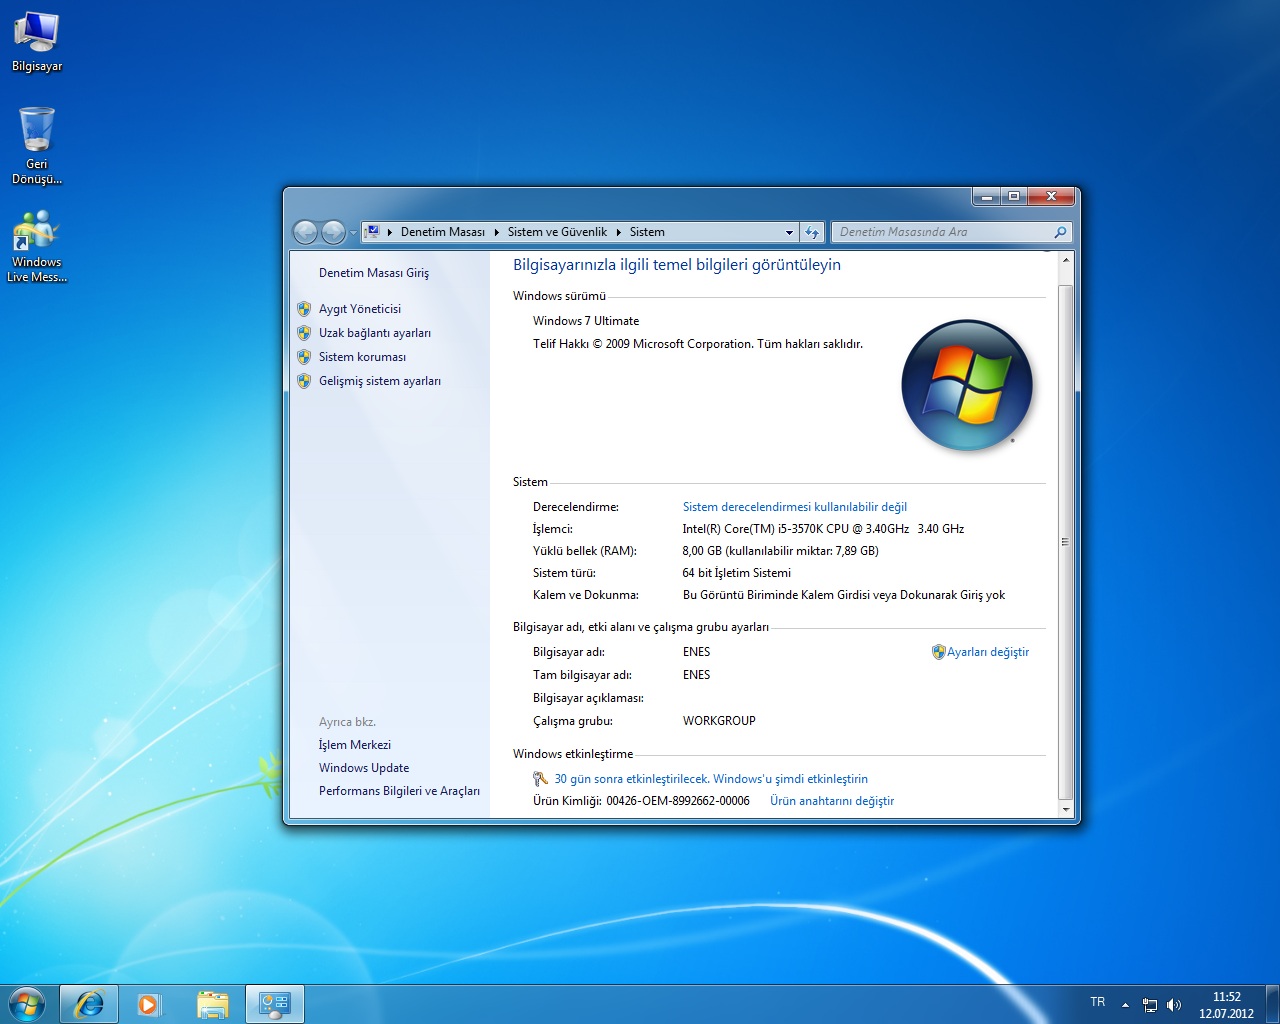This screenshot has height=1024, width=1280.
Task: Click shield icon beside Aygıt Yöneticisi
Action: click(304, 309)
